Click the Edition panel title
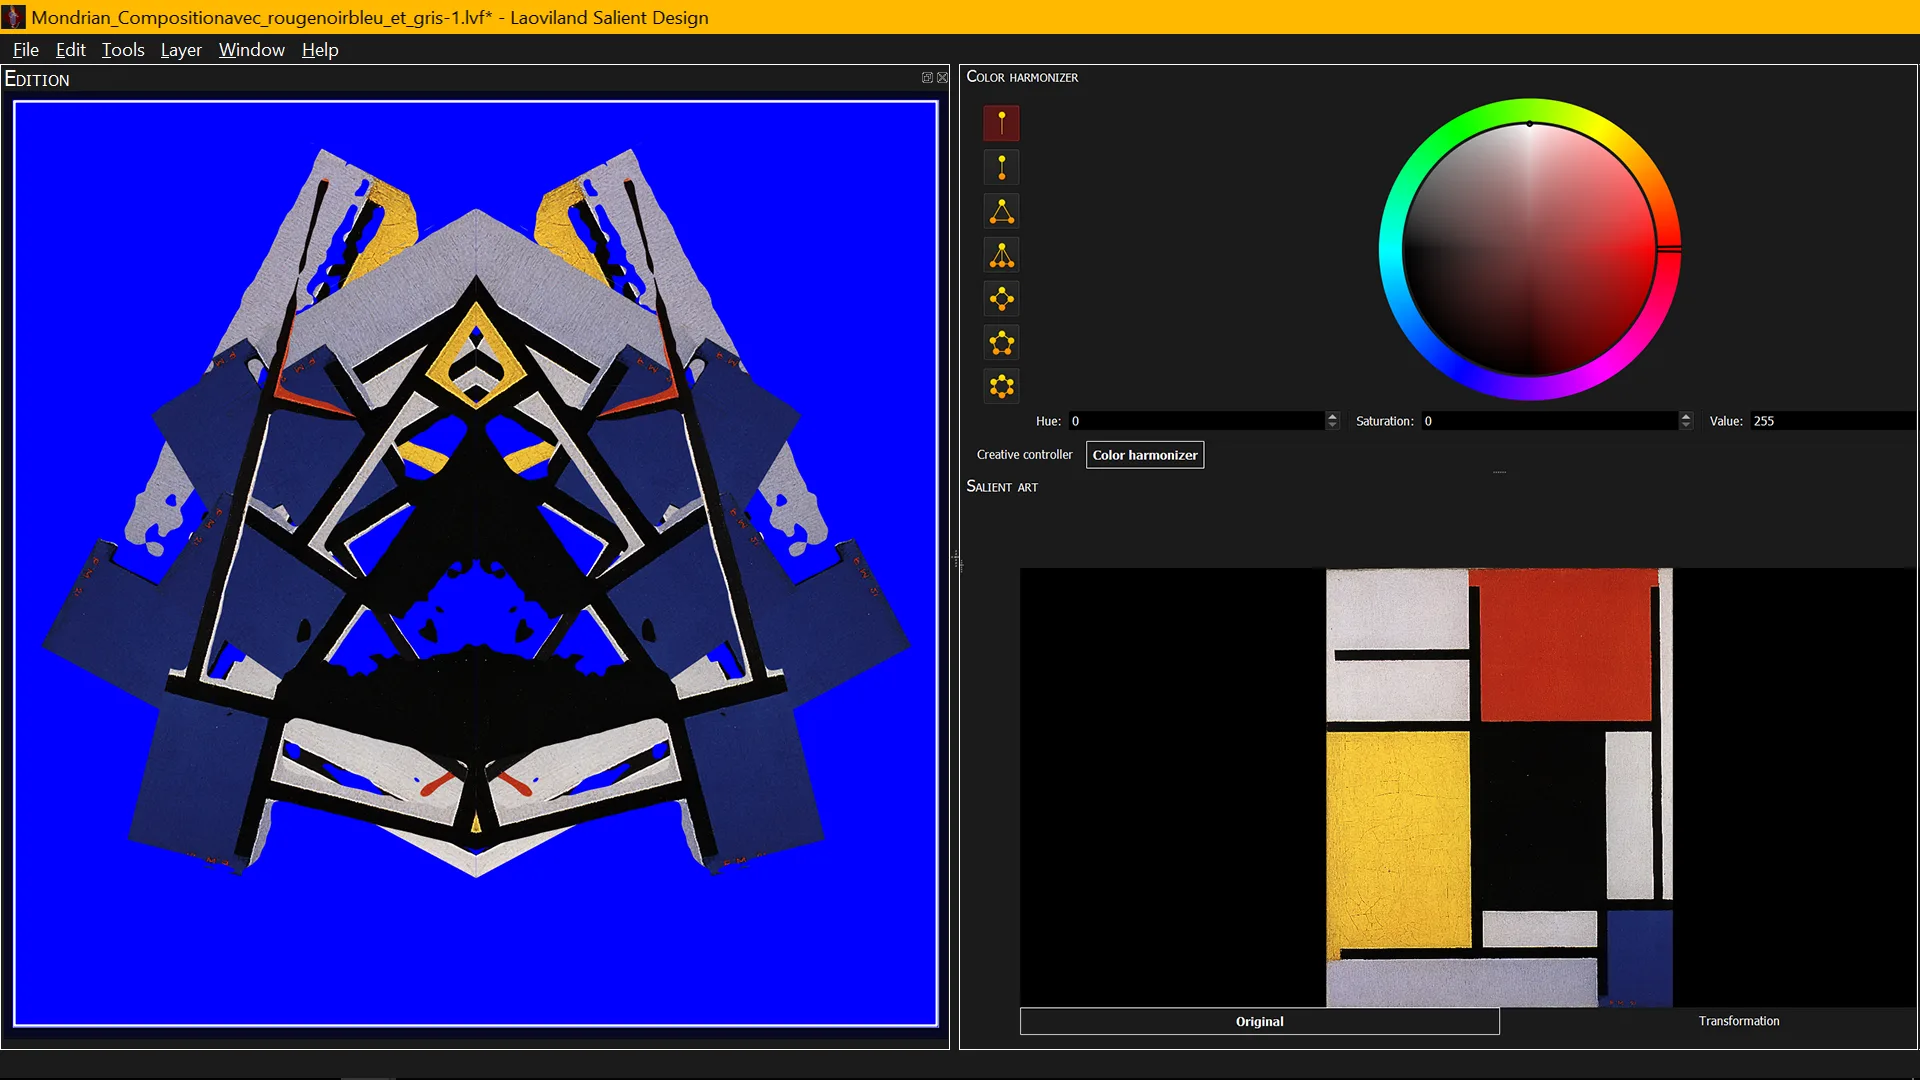1920x1080 pixels. click(x=37, y=79)
